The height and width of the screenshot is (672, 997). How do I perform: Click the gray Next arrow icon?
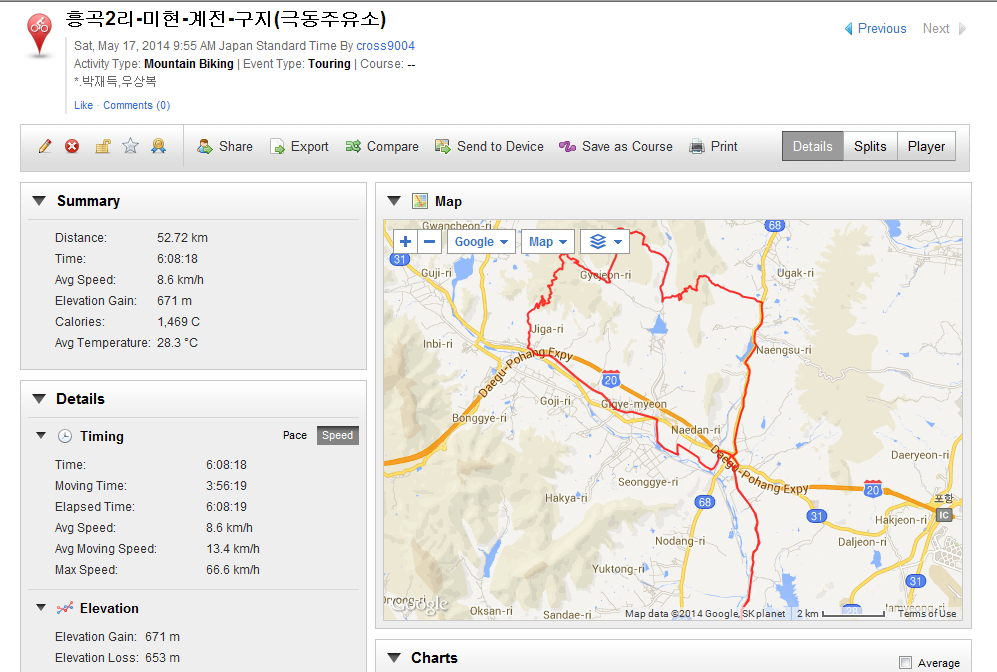tap(962, 29)
